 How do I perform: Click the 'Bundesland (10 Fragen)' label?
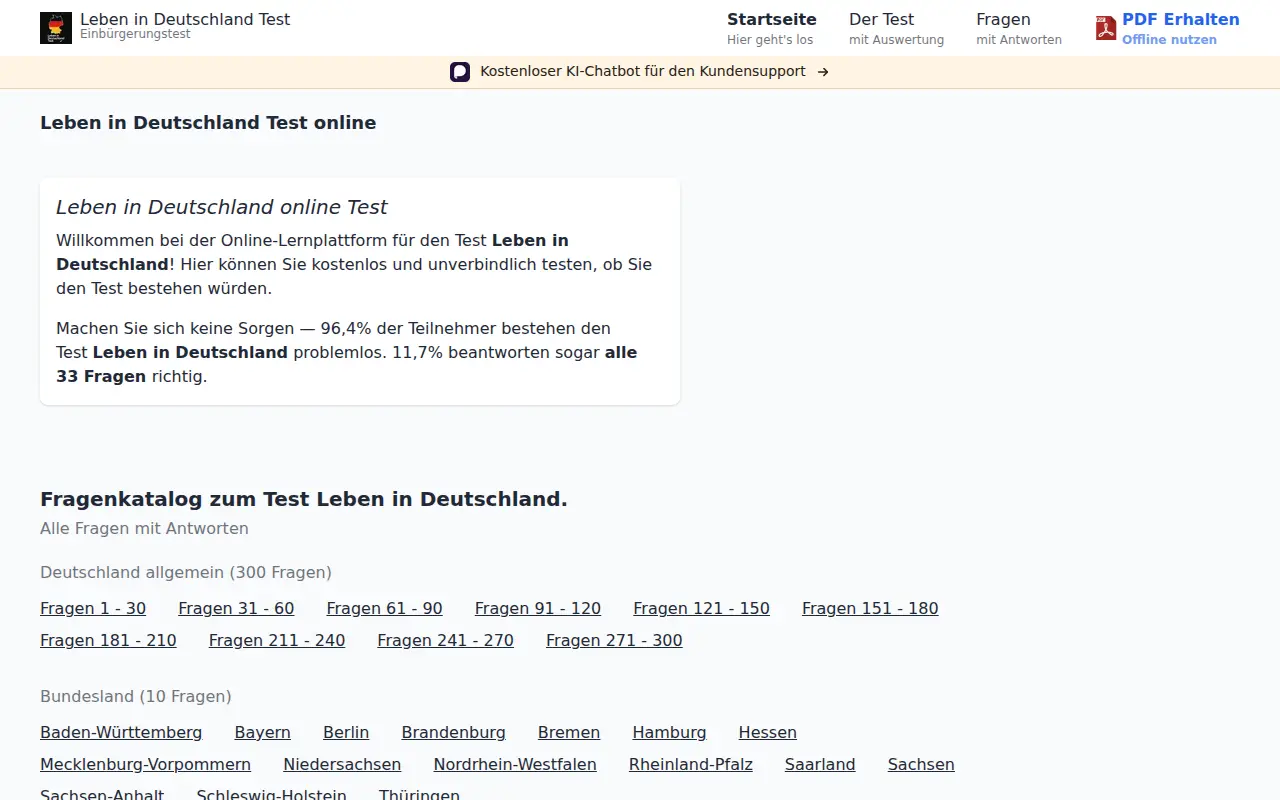click(x=136, y=697)
